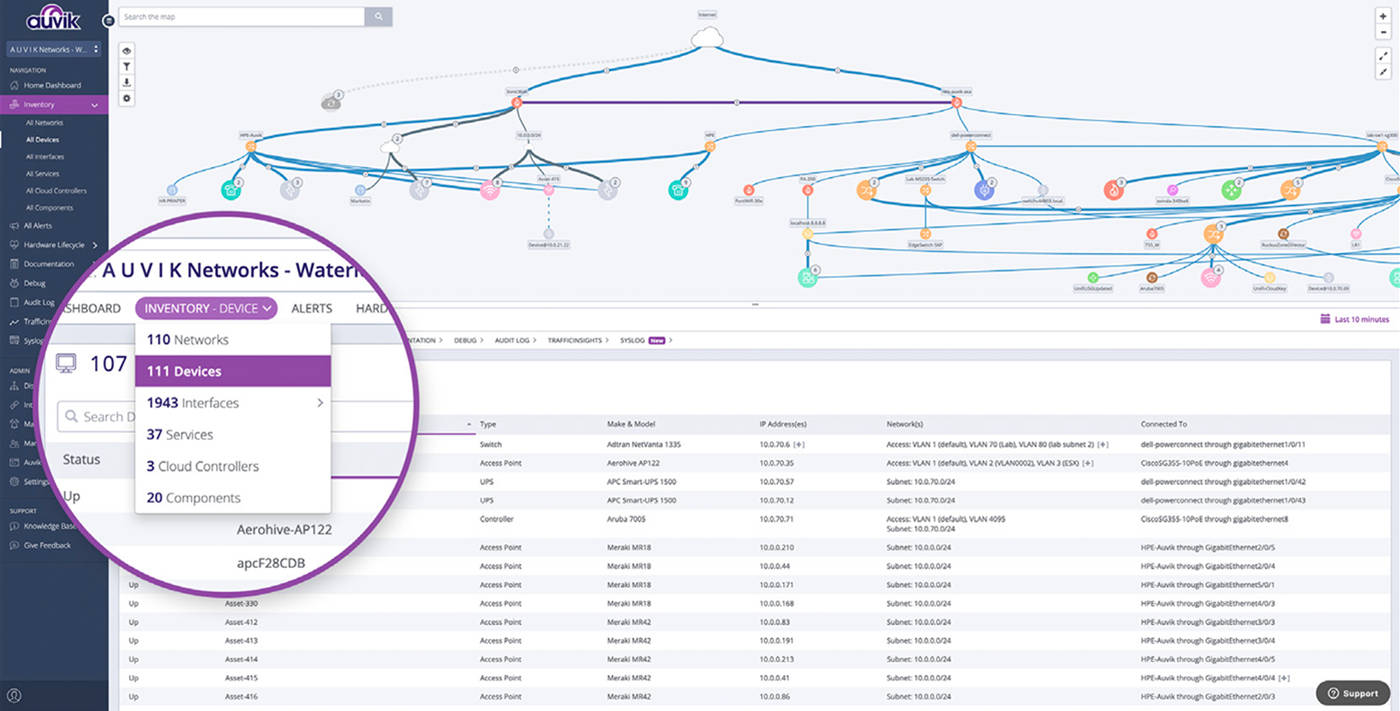Open Give Feedback link in sidebar
This screenshot has height=711, width=1400.
[47, 545]
